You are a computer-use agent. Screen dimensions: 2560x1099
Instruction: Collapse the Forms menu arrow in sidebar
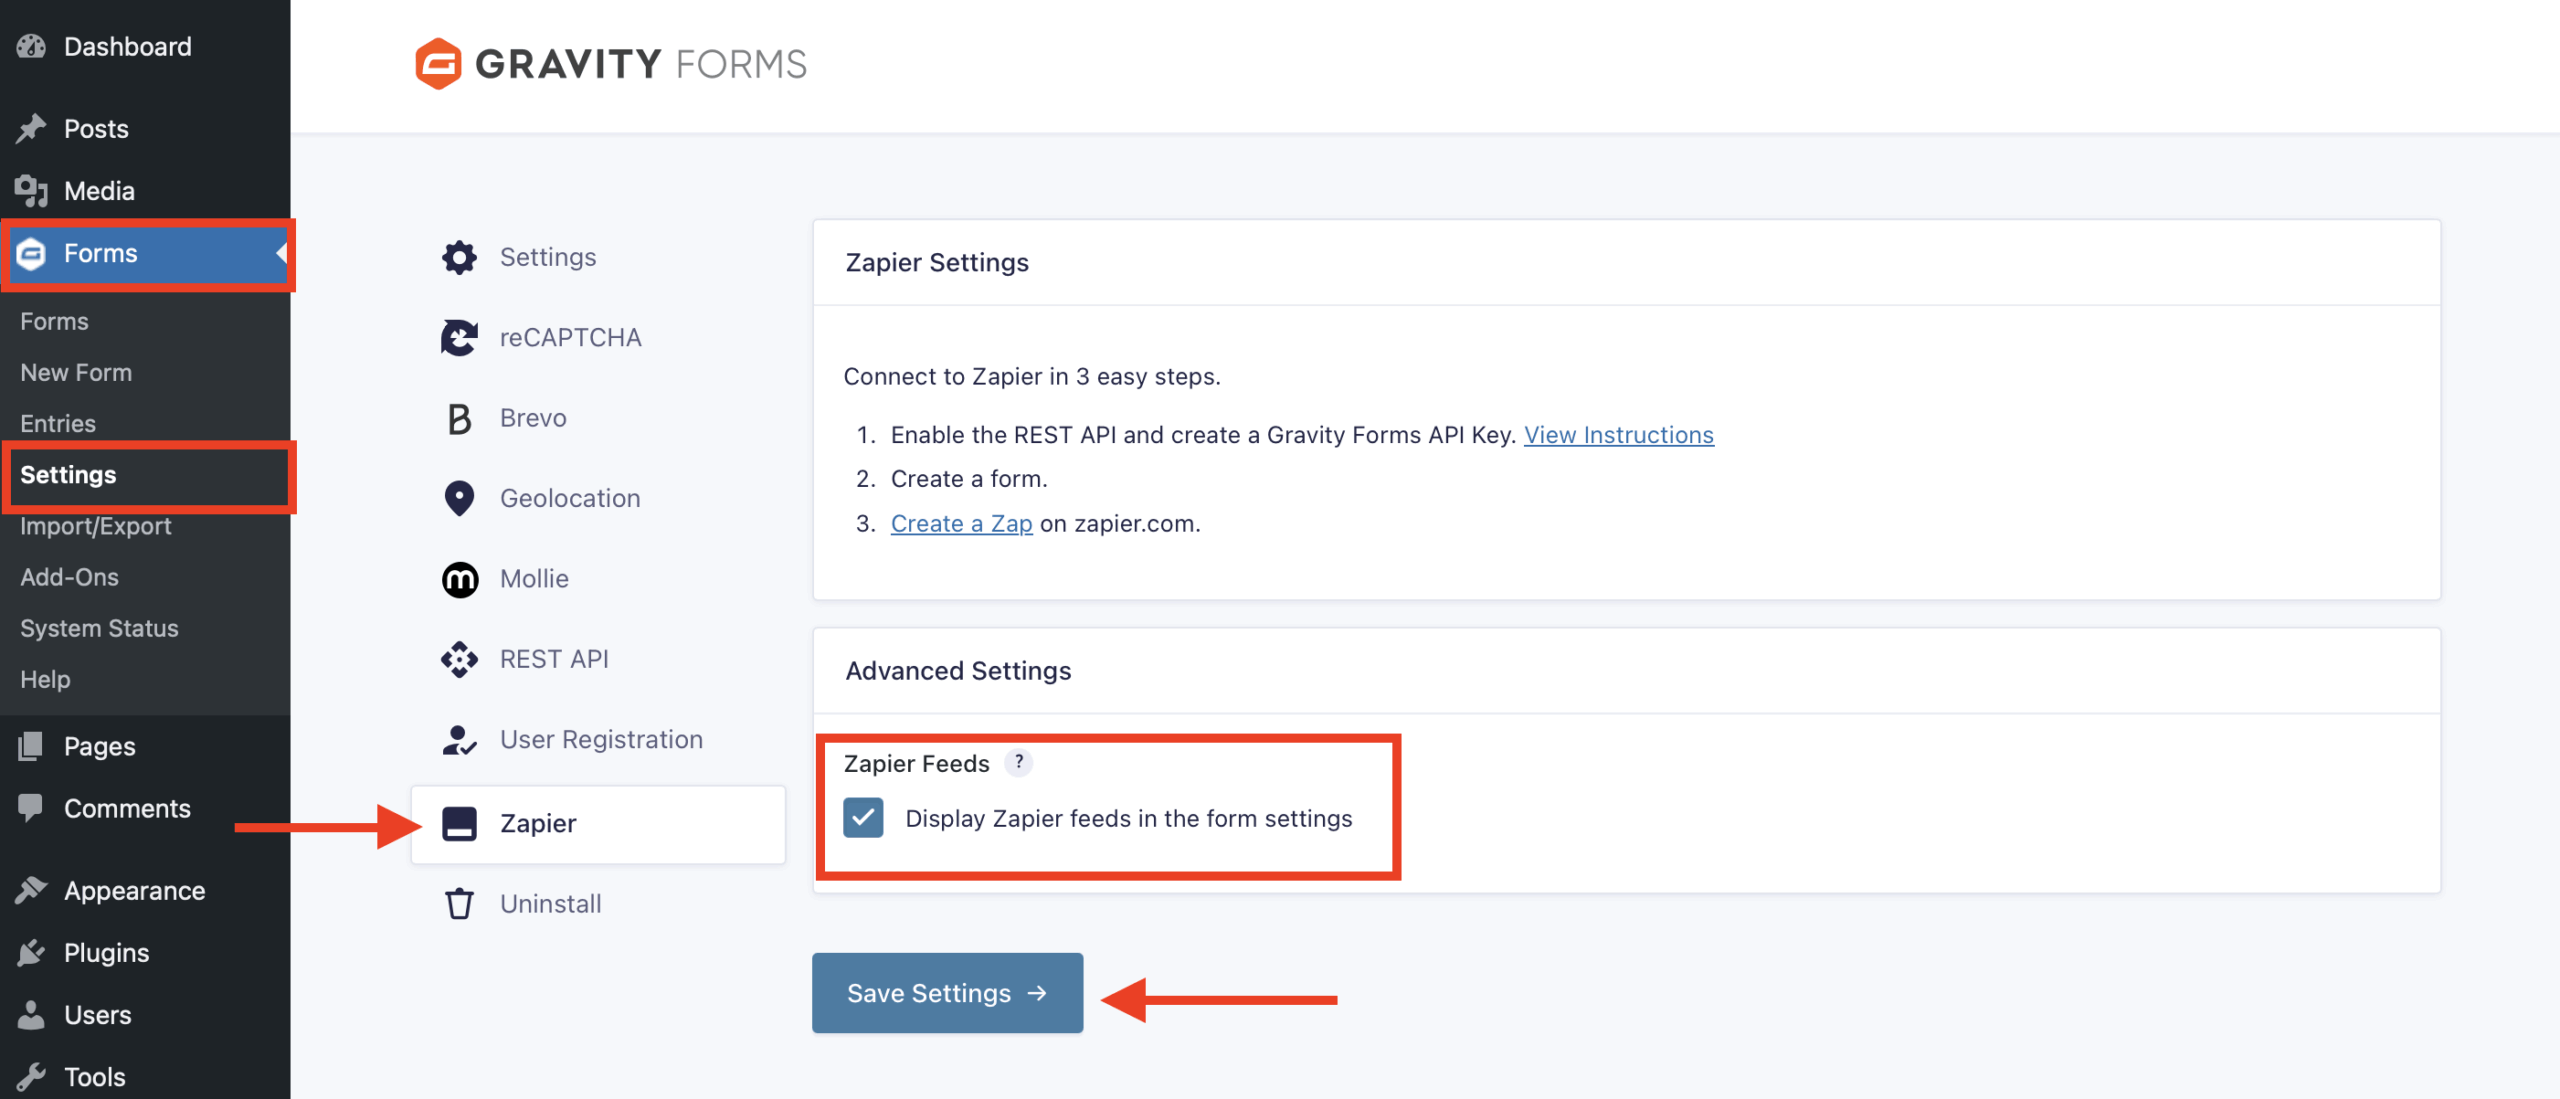(281, 253)
